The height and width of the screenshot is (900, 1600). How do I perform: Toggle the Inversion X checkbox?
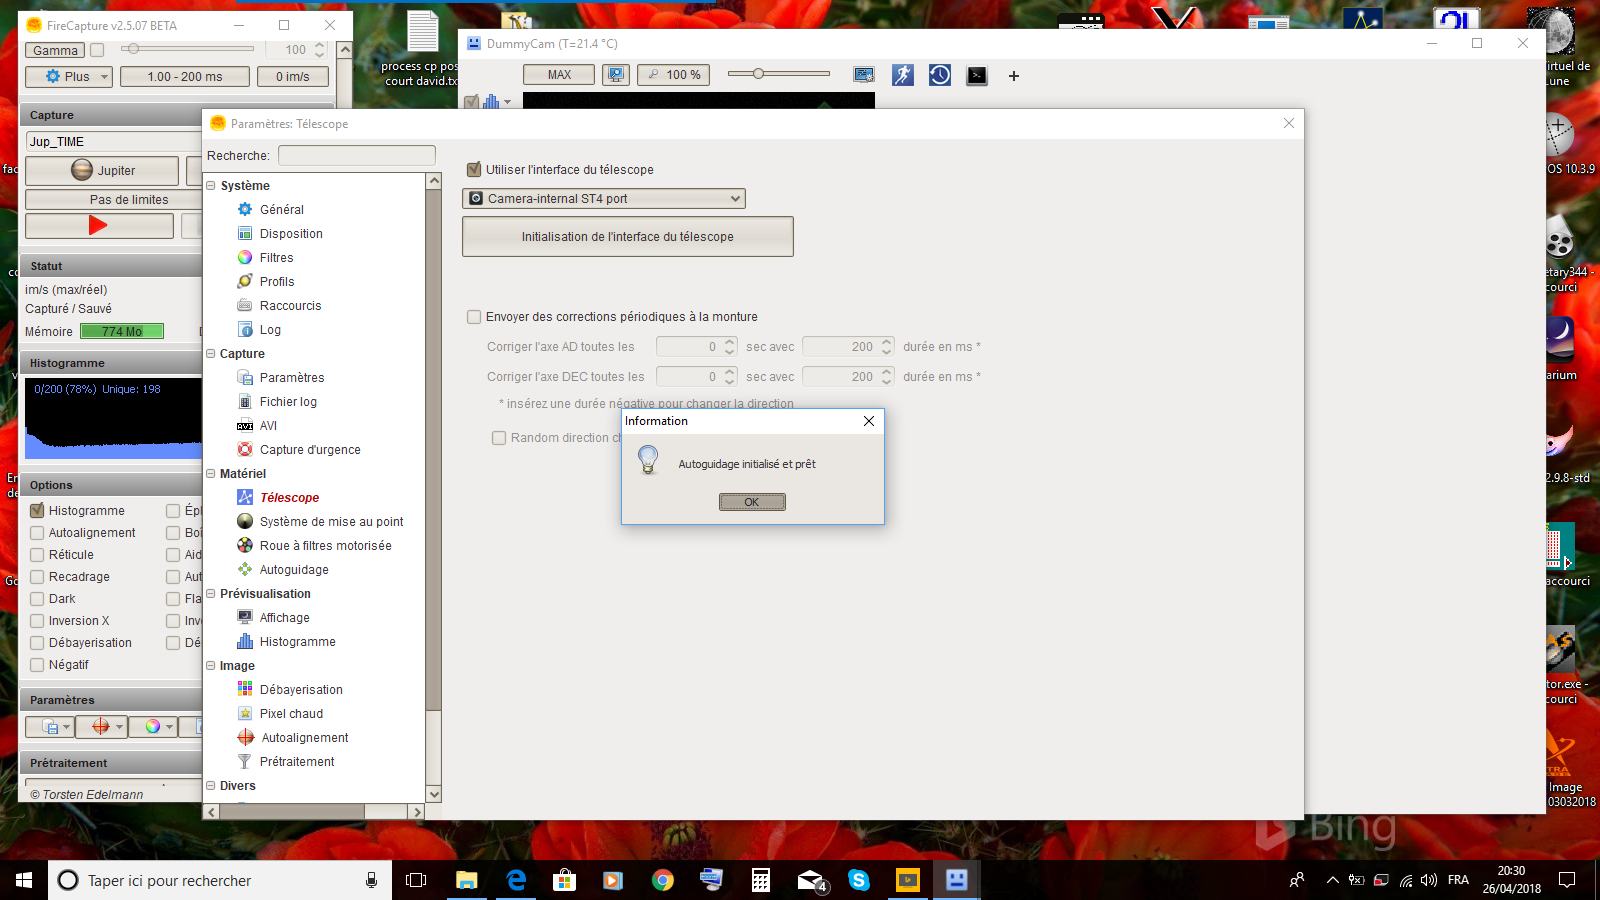tap(37, 621)
